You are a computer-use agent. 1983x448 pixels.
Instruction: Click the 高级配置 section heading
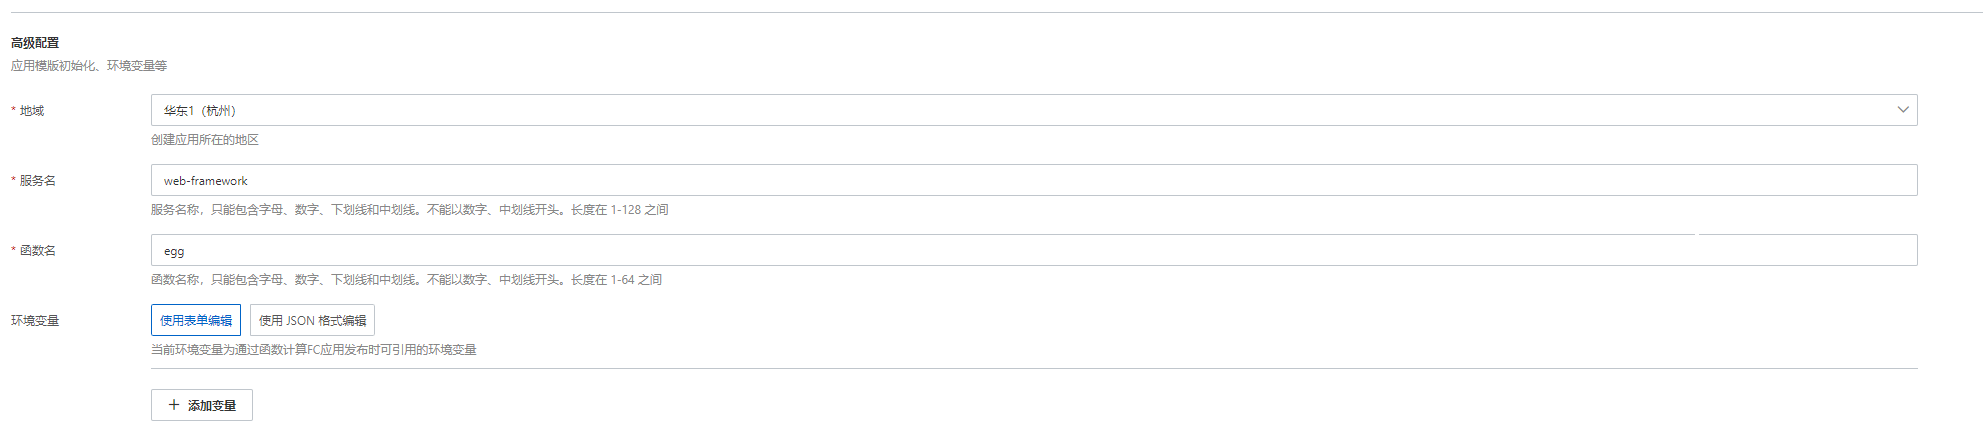[x=35, y=43]
